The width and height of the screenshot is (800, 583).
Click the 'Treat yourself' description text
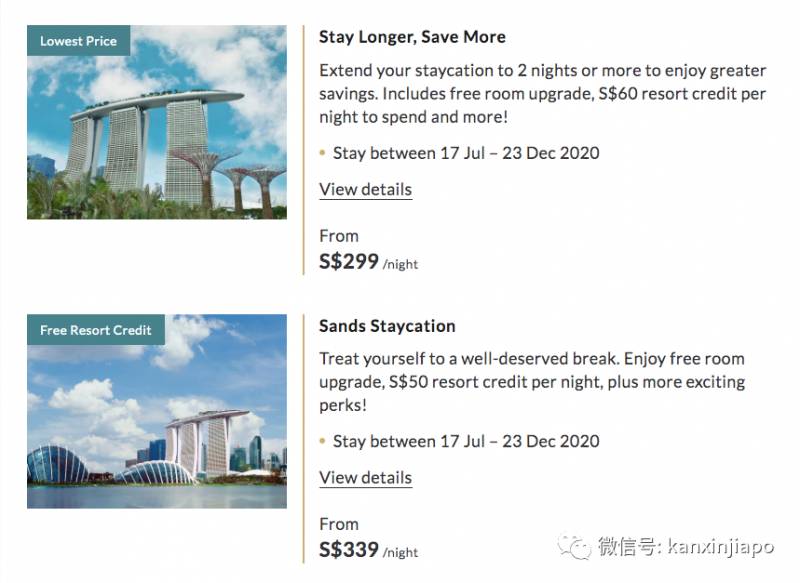click(x=531, y=382)
